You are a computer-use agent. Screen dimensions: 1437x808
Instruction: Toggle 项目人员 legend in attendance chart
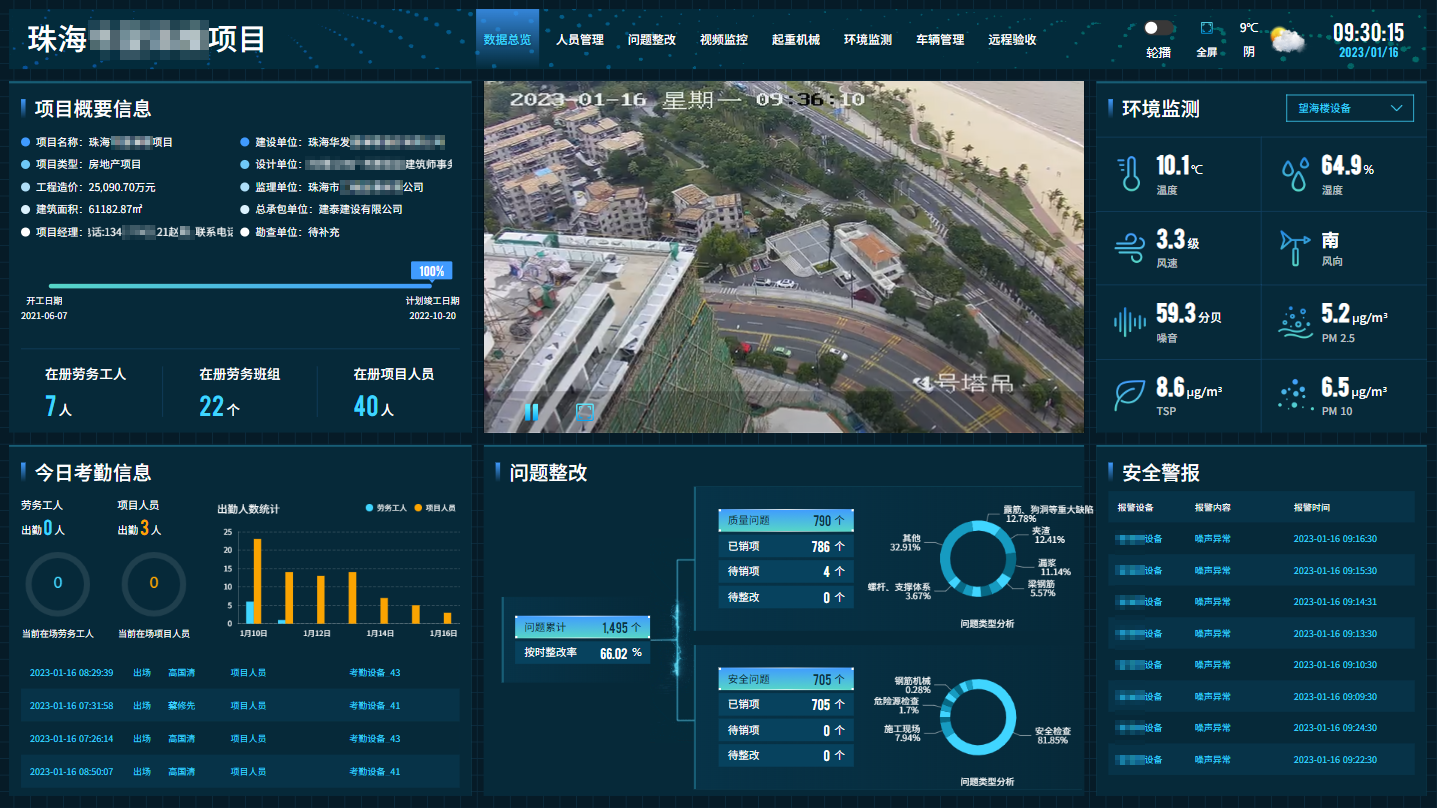[435, 508]
